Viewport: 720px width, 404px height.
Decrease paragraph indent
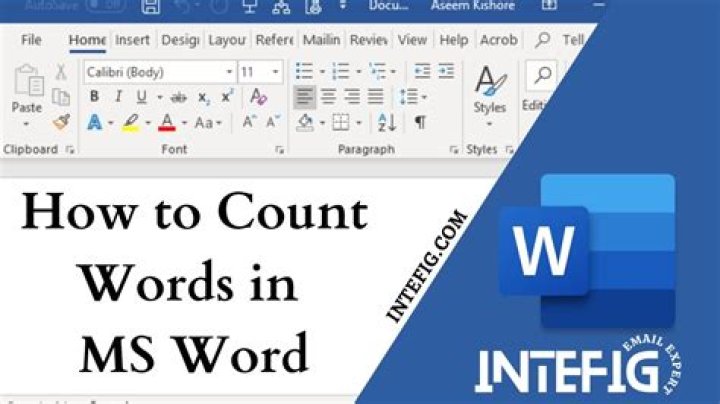422,71
